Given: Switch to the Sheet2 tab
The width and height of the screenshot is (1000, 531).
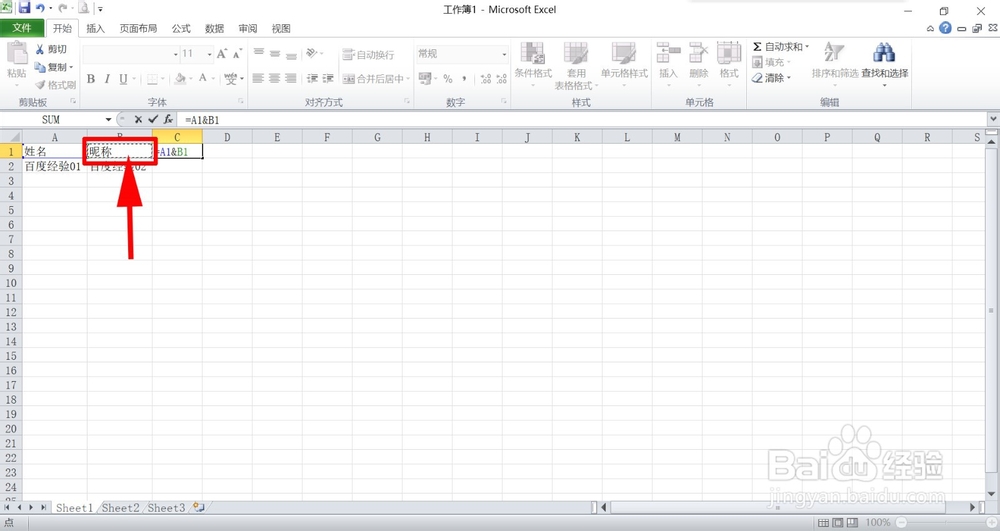Looking at the screenshot, I should (x=121, y=507).
